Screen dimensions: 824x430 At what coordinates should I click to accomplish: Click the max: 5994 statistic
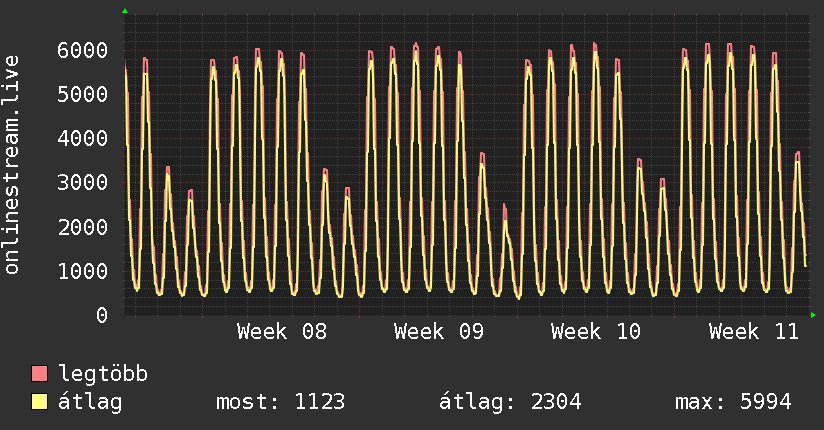coord(733,402)
